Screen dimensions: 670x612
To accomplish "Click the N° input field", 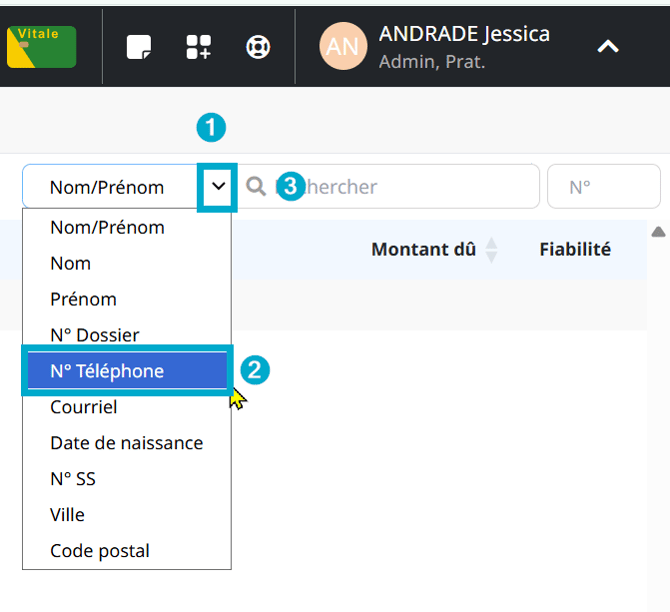I will (x=603, y=187).
